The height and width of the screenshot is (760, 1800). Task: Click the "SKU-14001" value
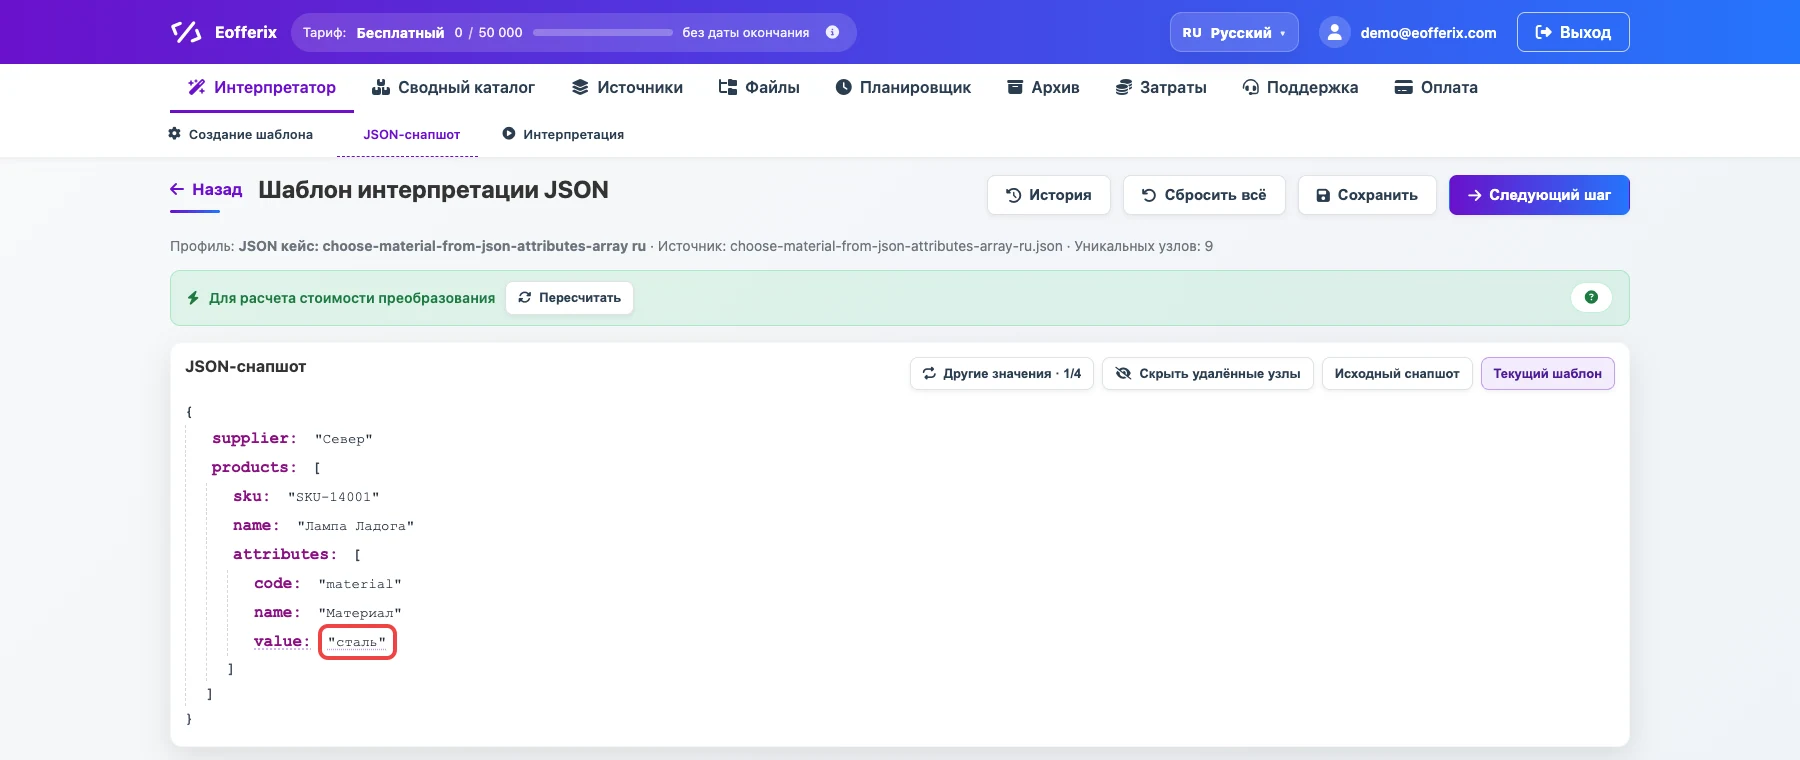click(x=334, y=497)
